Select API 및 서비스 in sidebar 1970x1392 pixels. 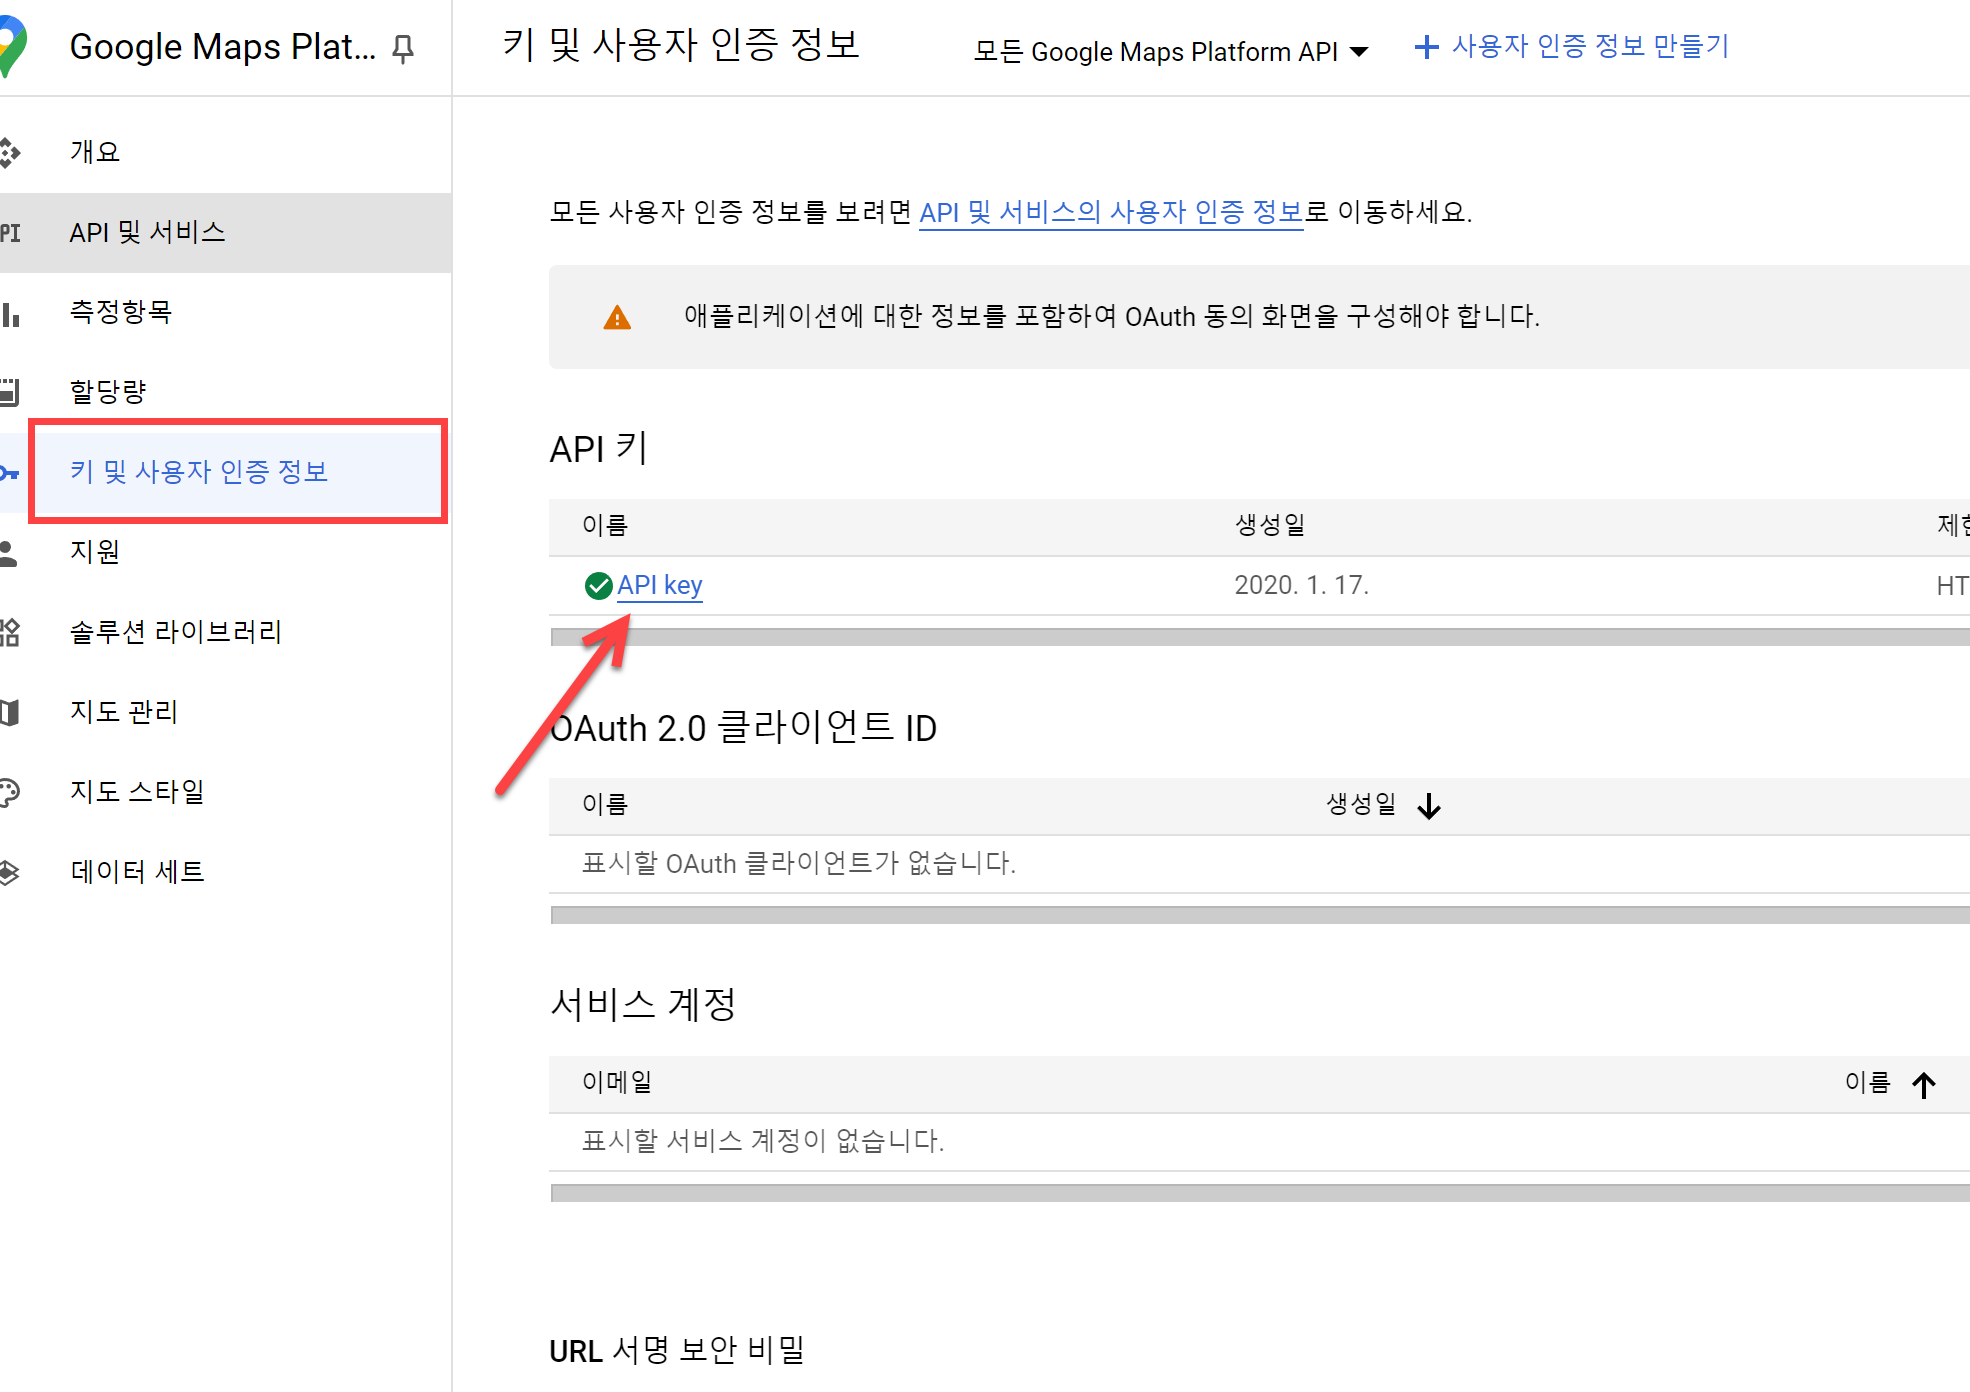[x=147, y=232]
